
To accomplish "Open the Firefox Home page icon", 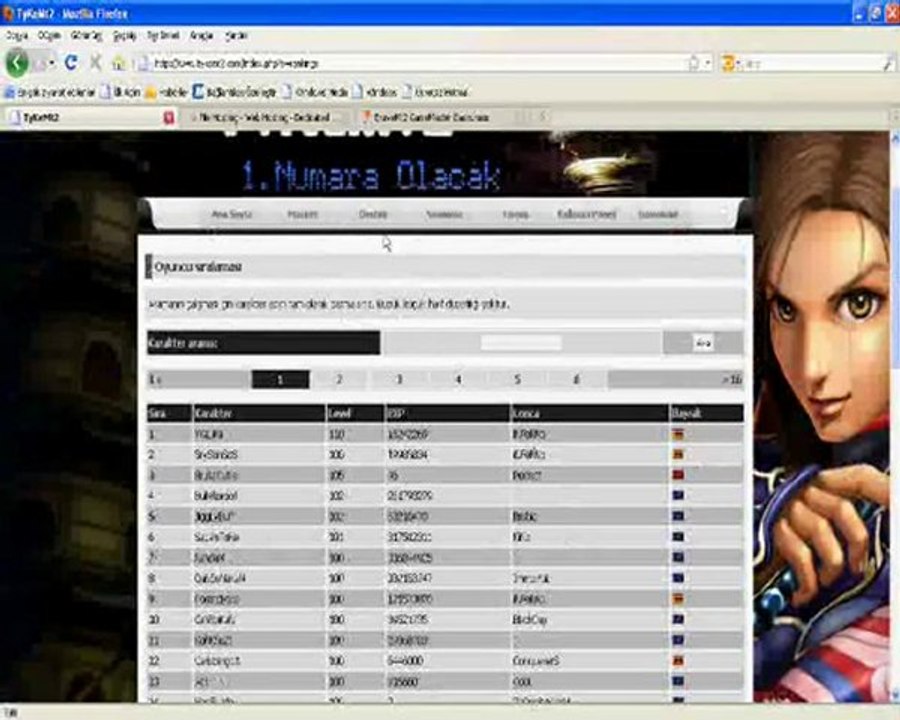I will (x=118, y=63).
